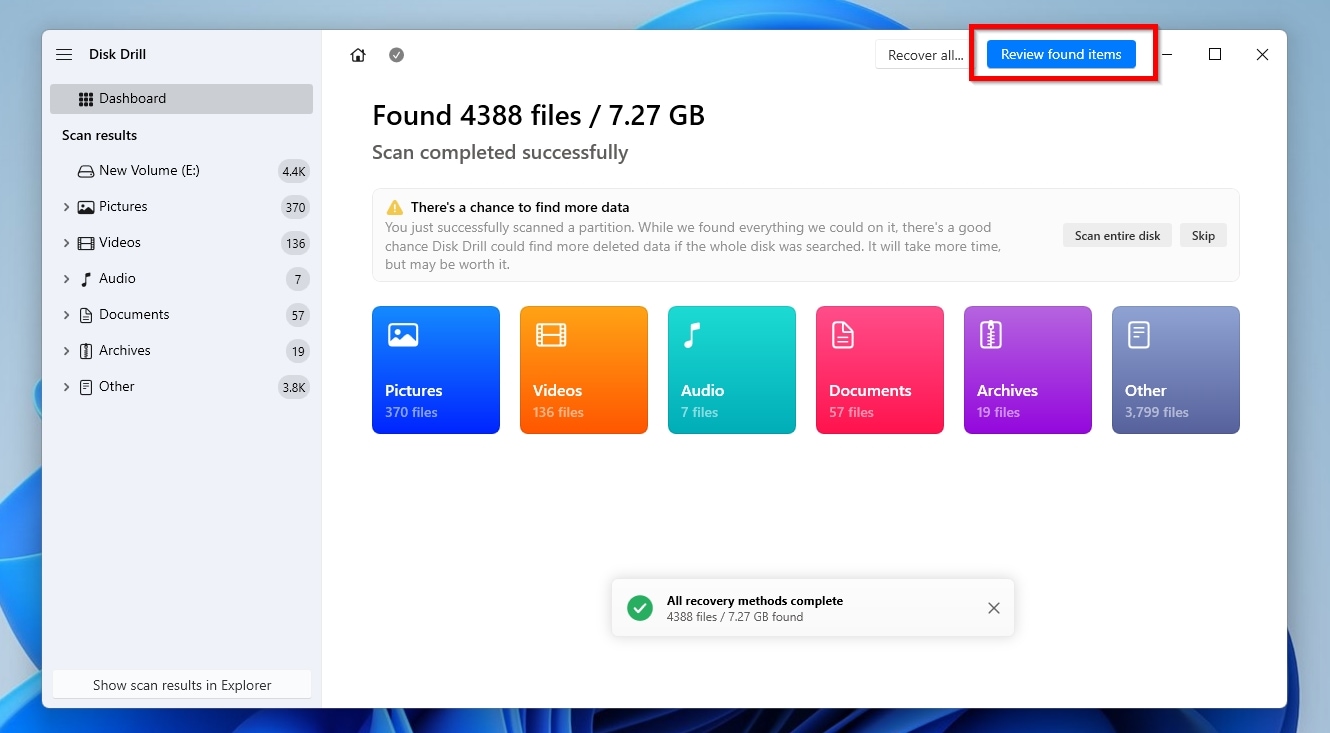Switch to the Dashboard view
The width and height of the screenshot is (1330, 733).
coord(131,98)
